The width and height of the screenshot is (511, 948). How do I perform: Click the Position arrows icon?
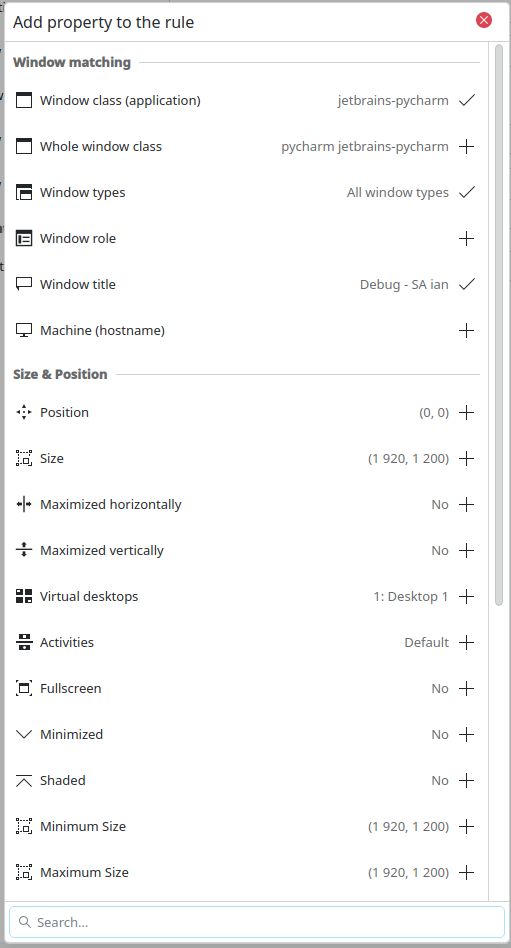24,412
